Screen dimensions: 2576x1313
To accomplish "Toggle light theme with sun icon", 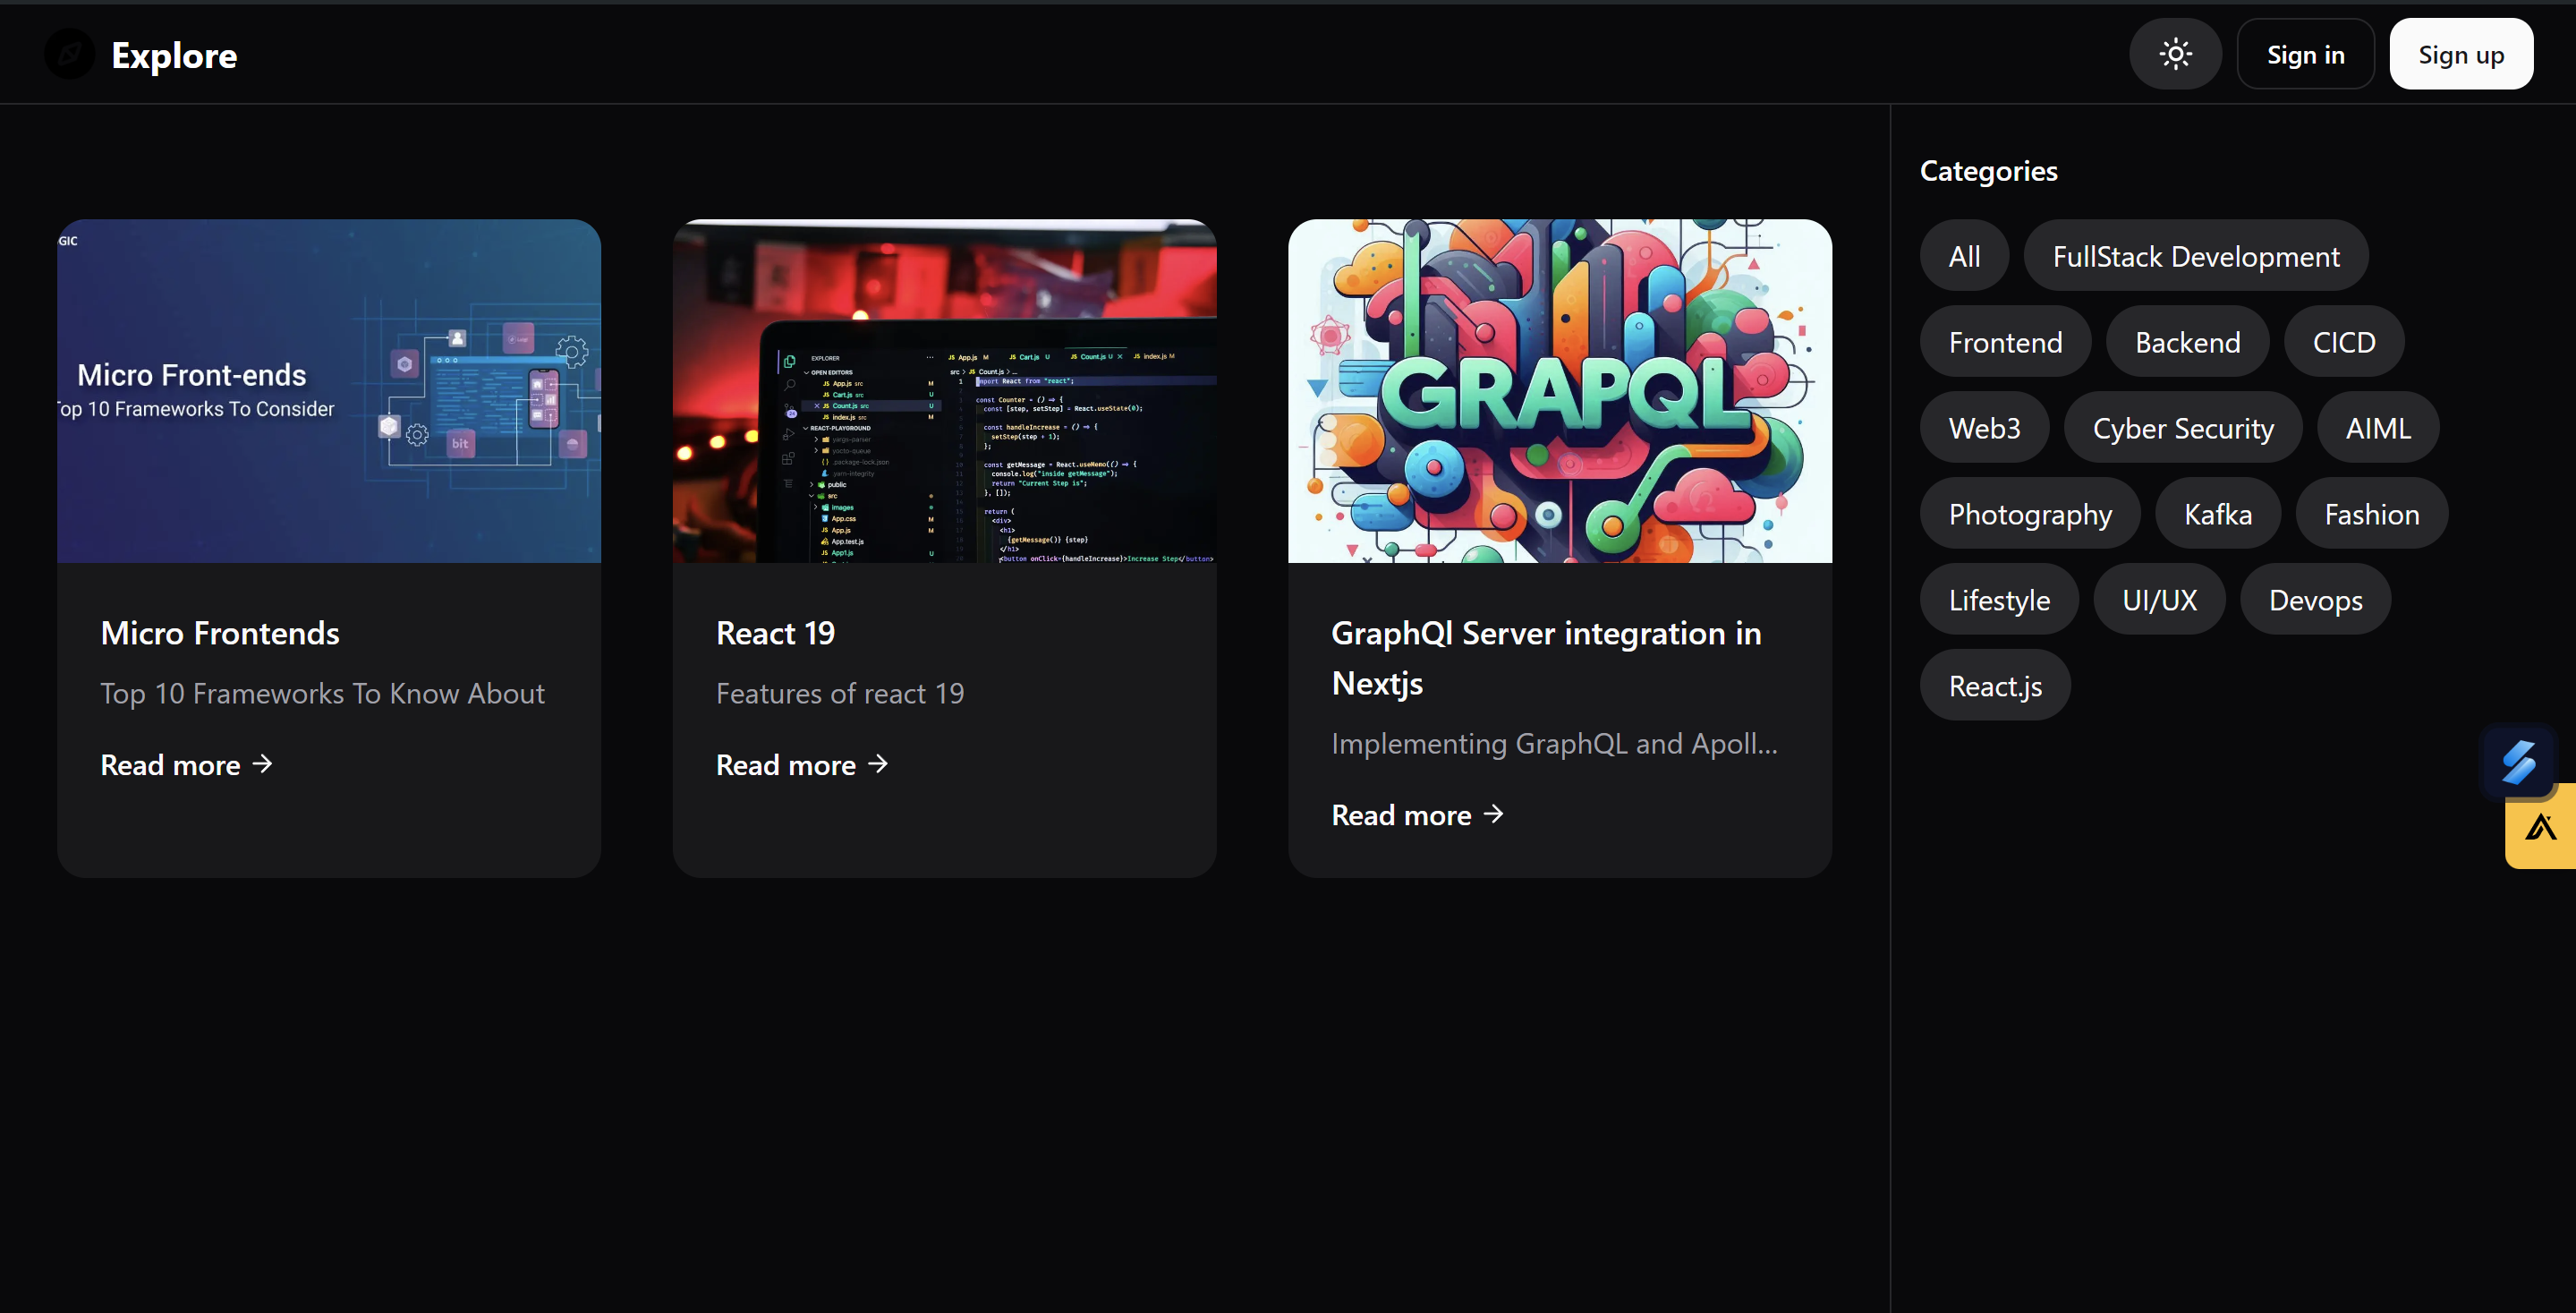I will (2175, 54).
